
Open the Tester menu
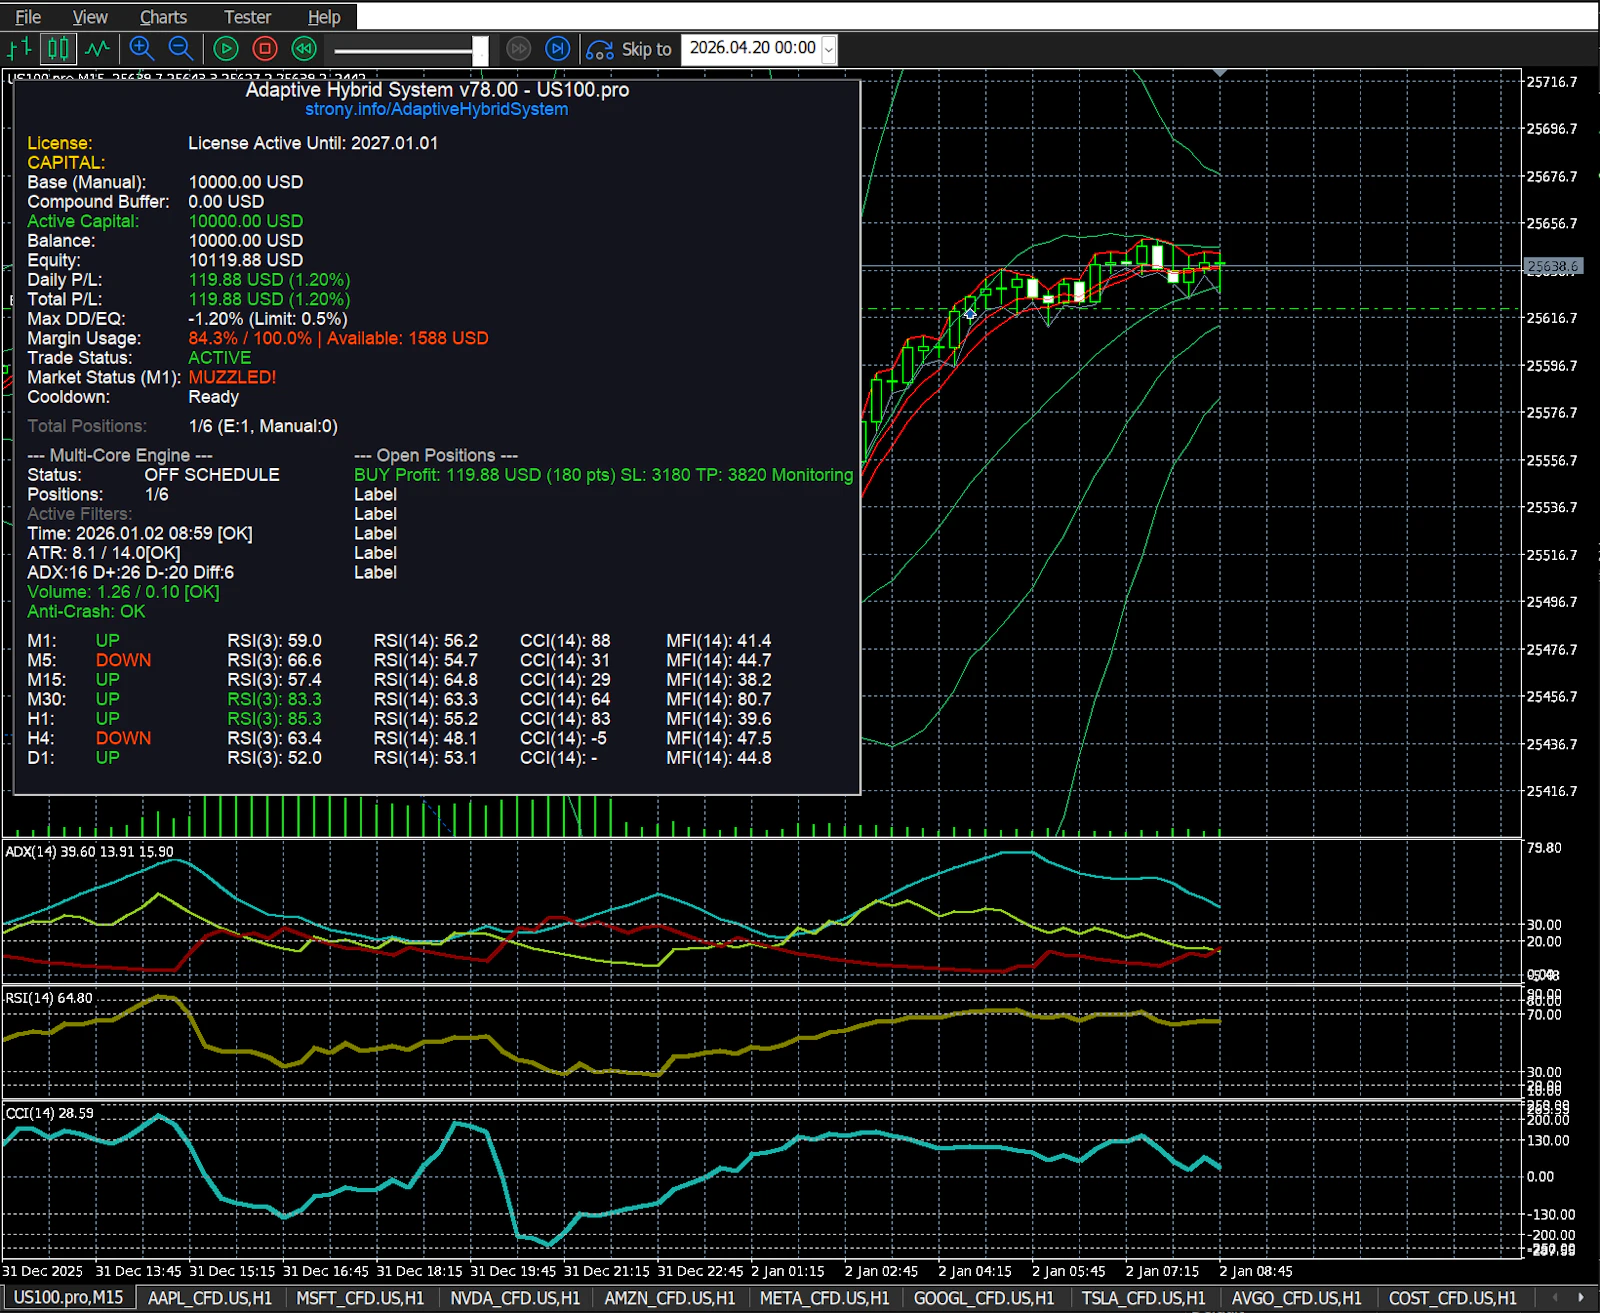(x=247, y=17)
